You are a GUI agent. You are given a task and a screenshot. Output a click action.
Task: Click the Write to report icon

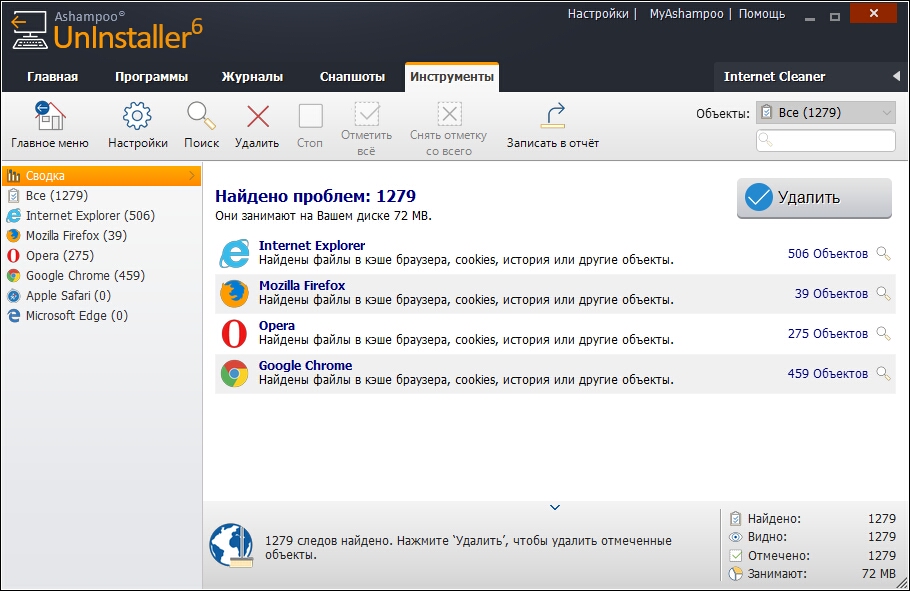coord(553,116)
